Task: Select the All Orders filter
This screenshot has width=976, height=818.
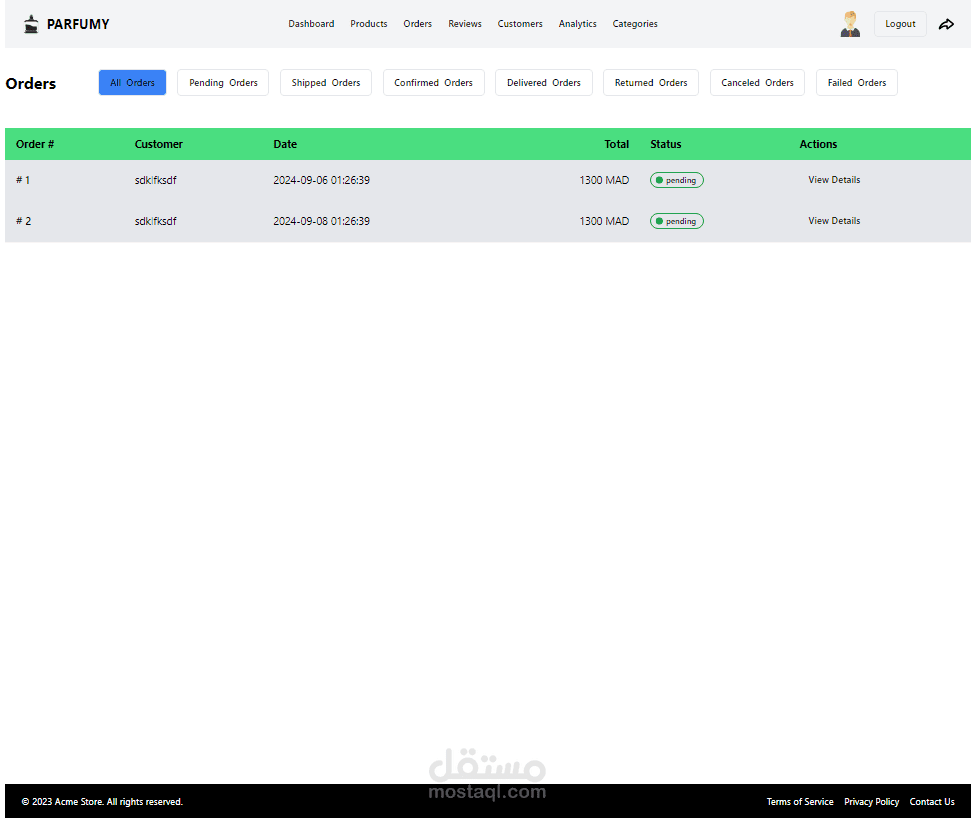Action: coord(133,83)
